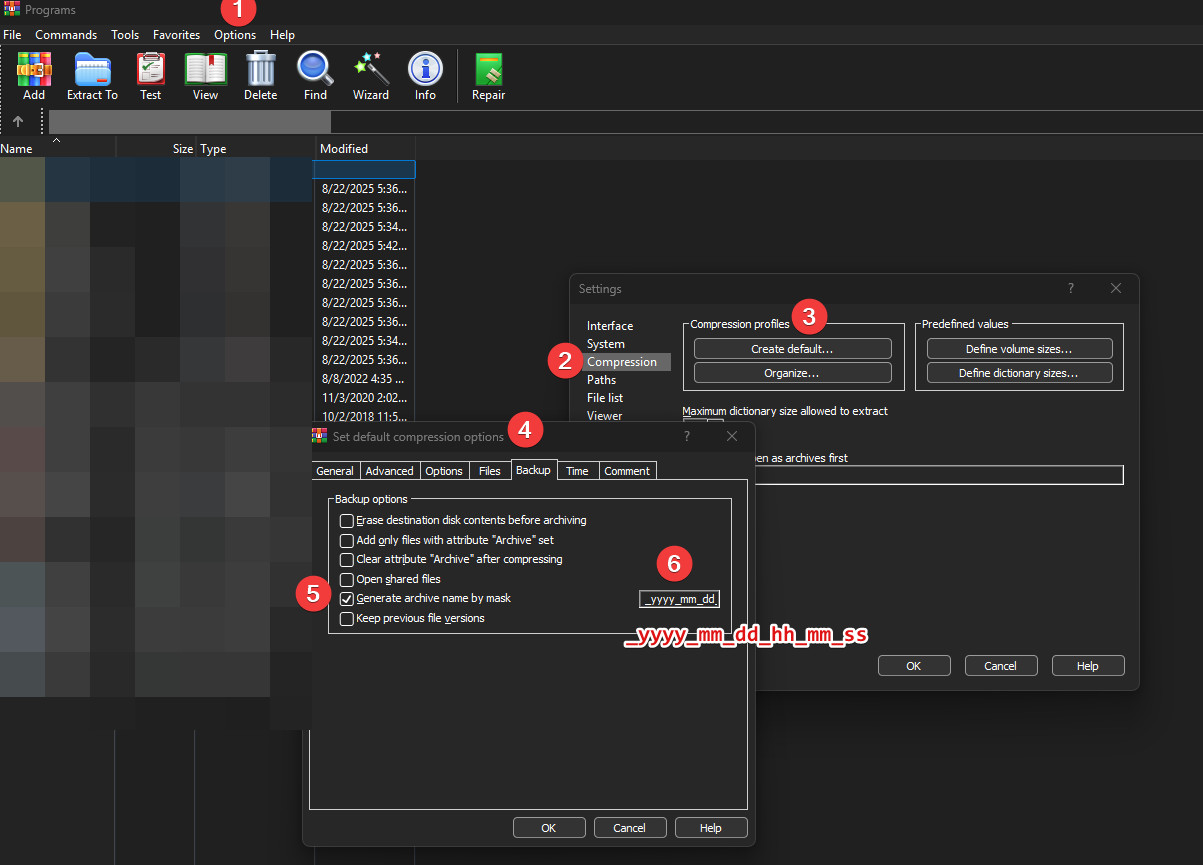
Task: Enable Erase destination disk contents checkbox
Action: 347,521
